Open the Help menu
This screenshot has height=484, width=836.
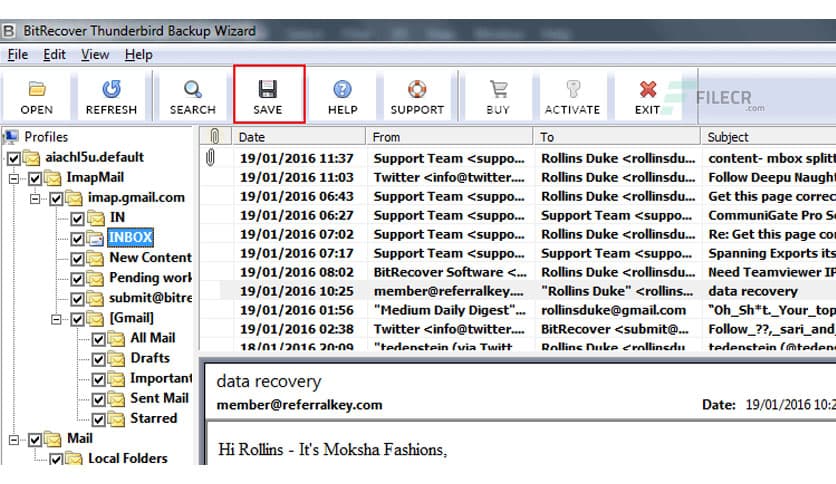pos(139,54)
